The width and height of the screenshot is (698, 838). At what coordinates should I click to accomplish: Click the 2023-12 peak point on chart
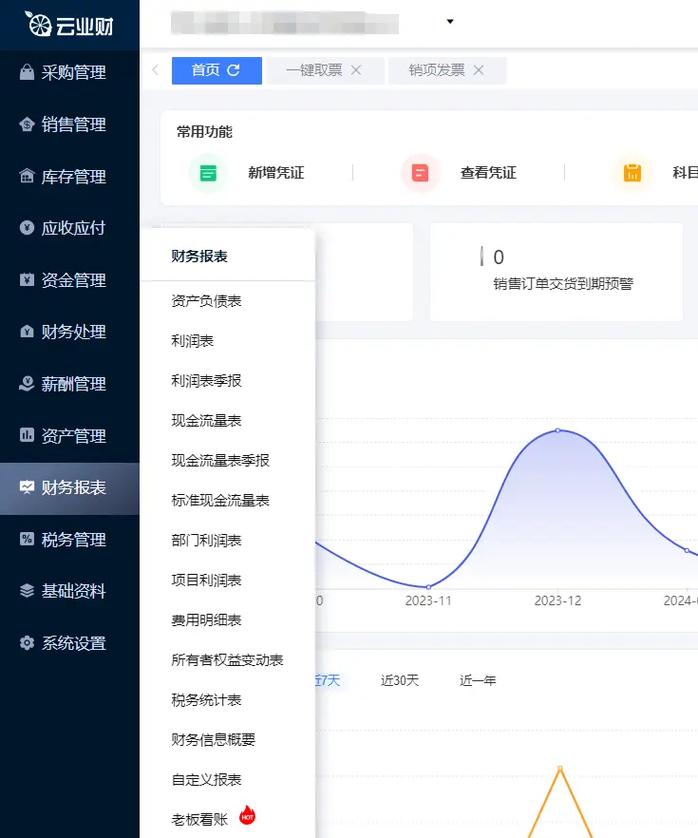pyautogui.click(x=558, y=430)
